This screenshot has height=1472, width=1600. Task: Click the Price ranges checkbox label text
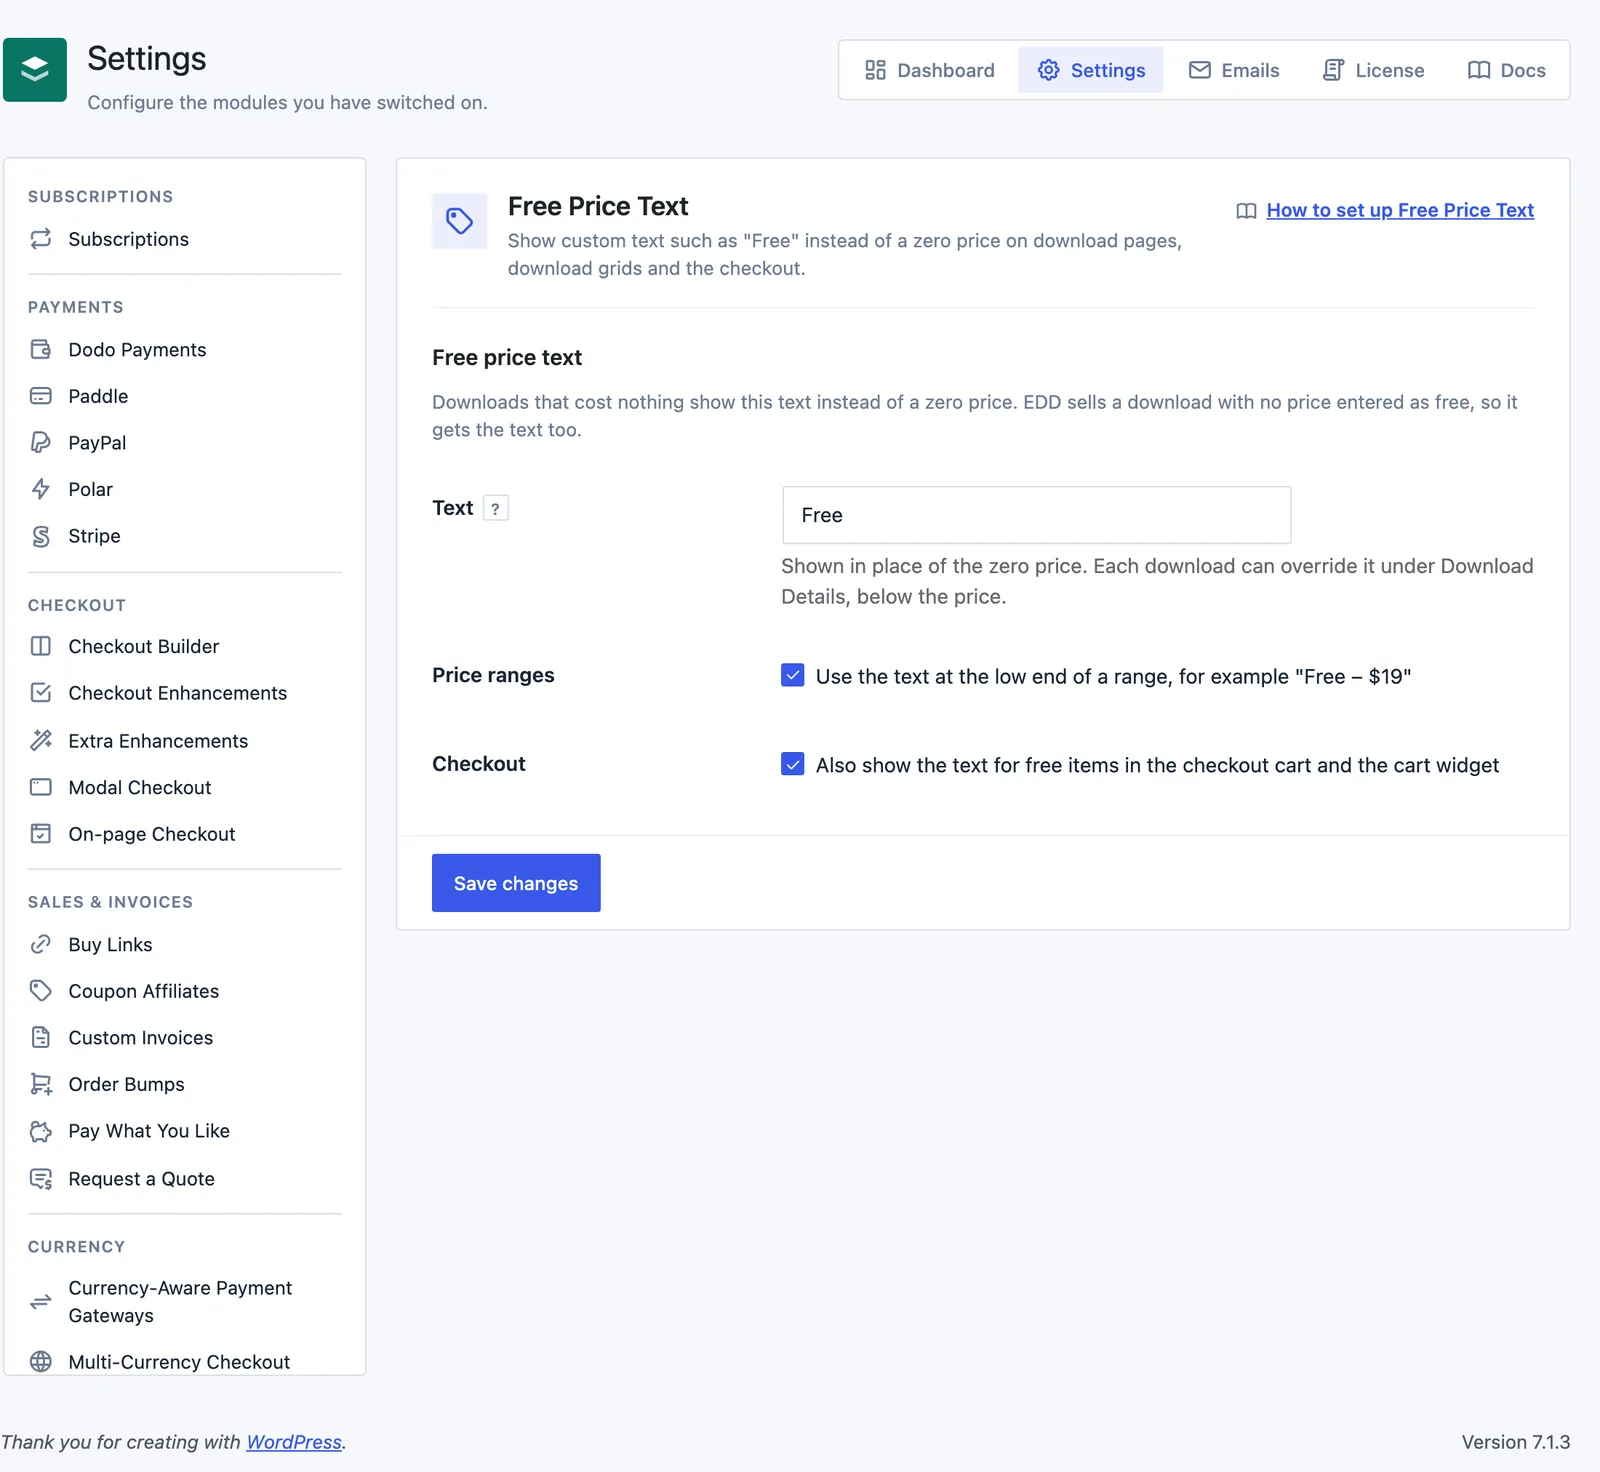coord(1113,676)
